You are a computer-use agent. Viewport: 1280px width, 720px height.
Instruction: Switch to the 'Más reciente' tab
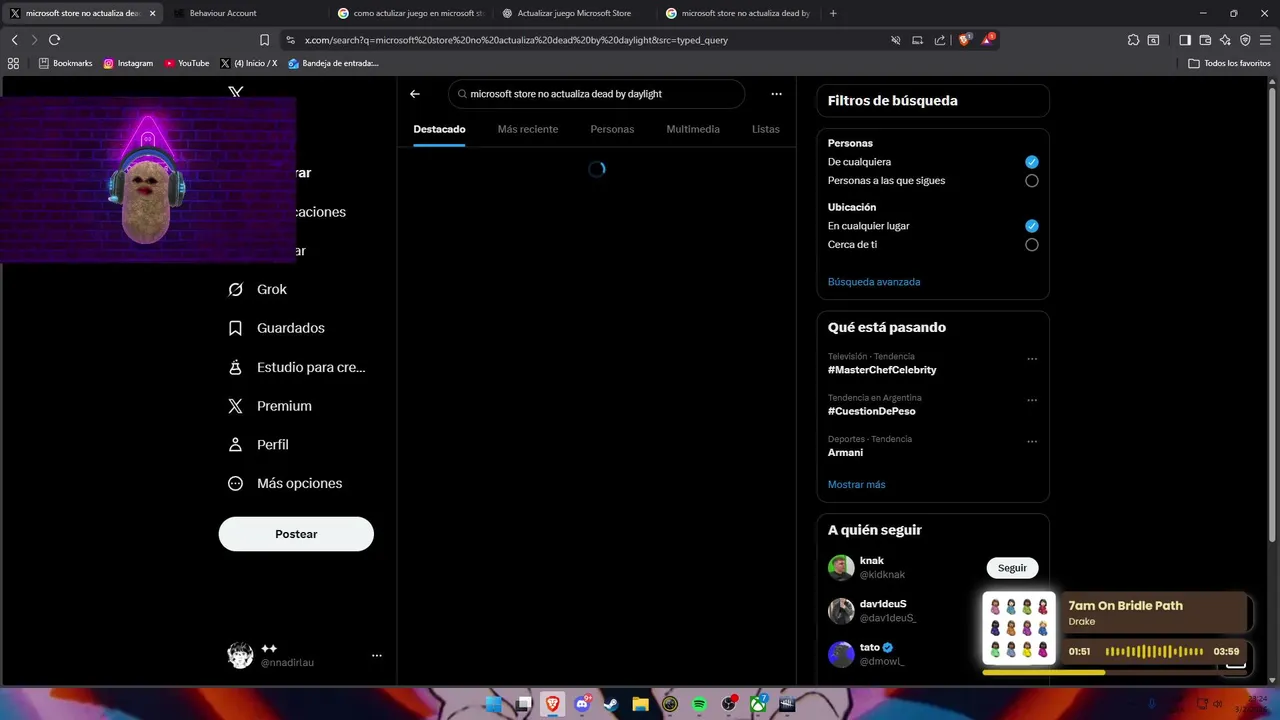tap(528, 129)
